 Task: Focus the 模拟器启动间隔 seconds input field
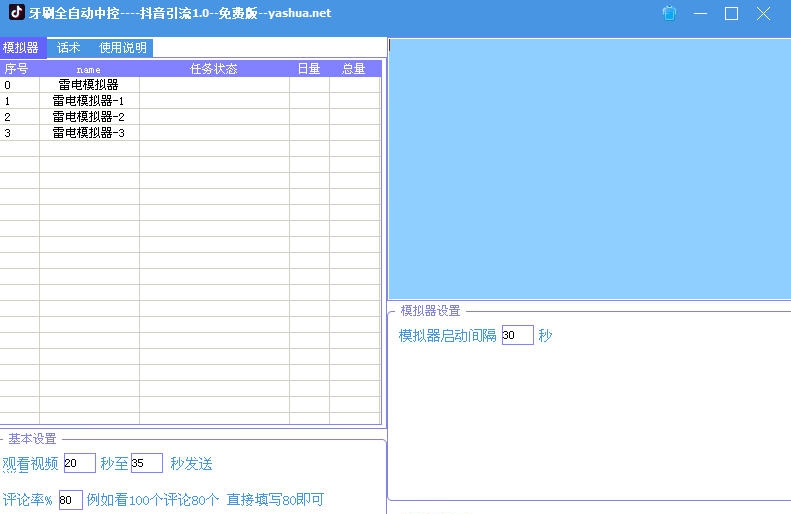pos(518,335)
